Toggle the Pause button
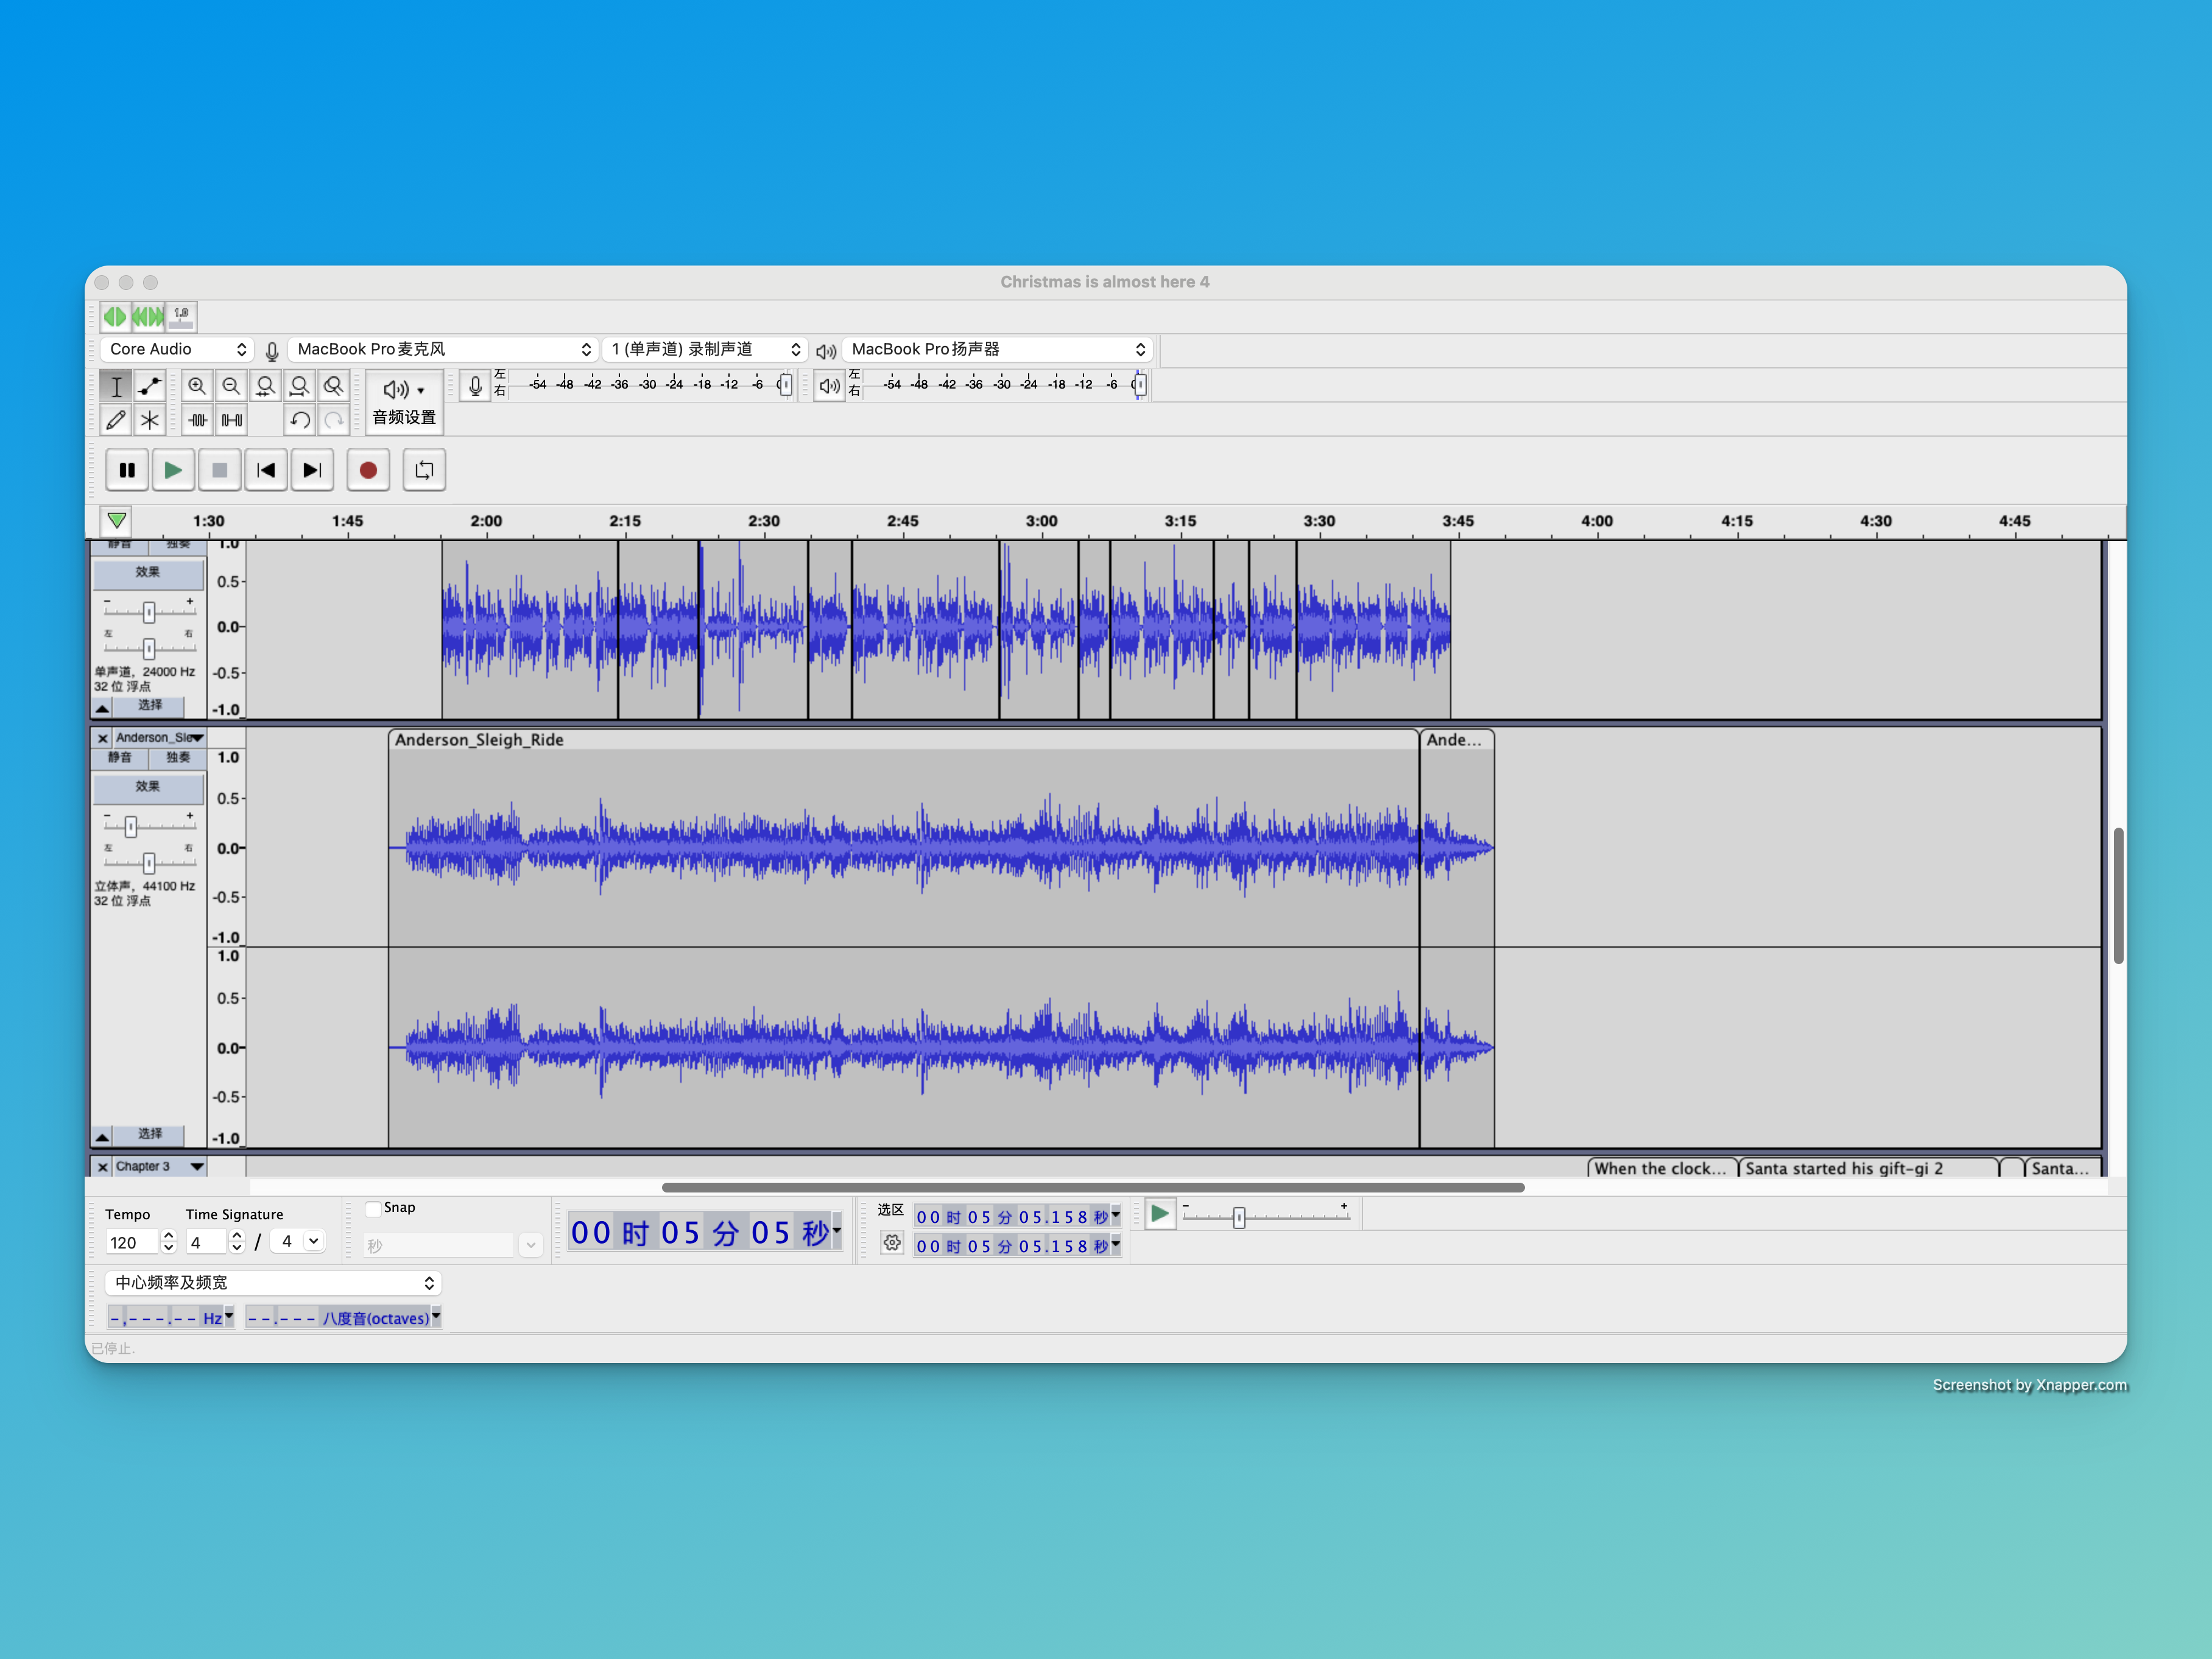The height and width of the screenshot is (1659, 2212). click(127, 470)
